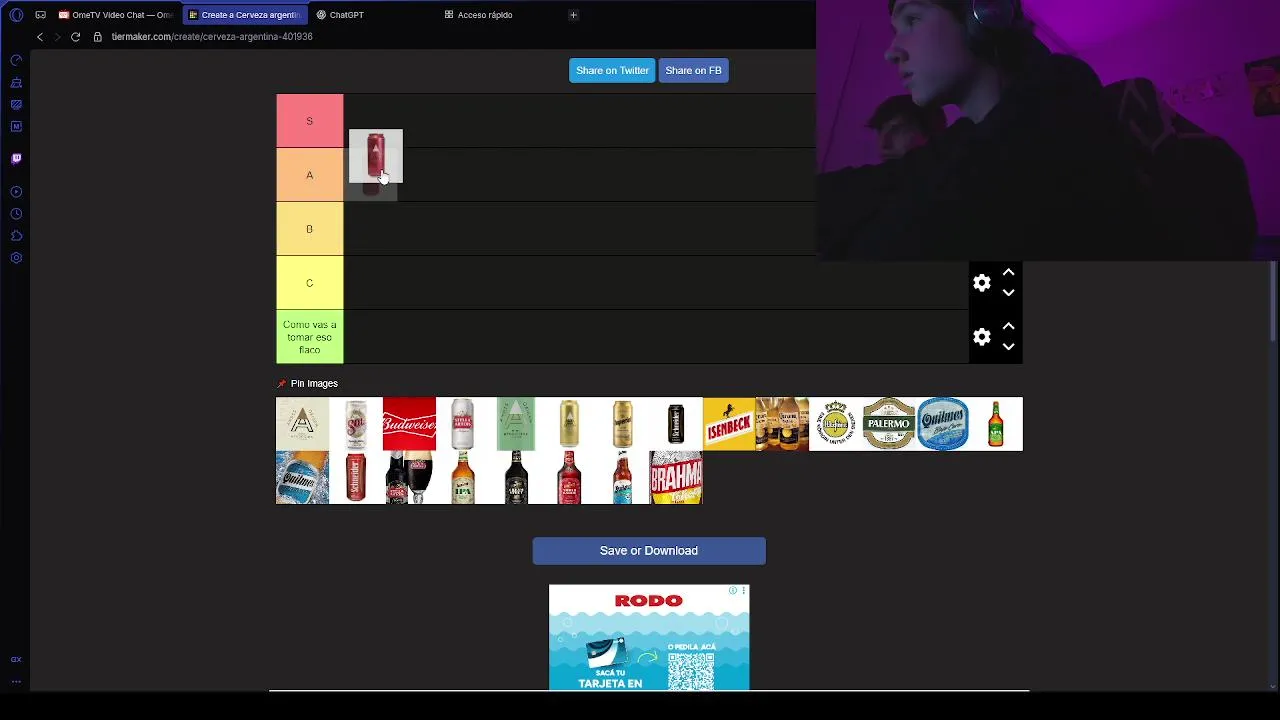Move 'Como vas a tomar eso flaco' row up

pyautogui.click(x=1008, y=326)
